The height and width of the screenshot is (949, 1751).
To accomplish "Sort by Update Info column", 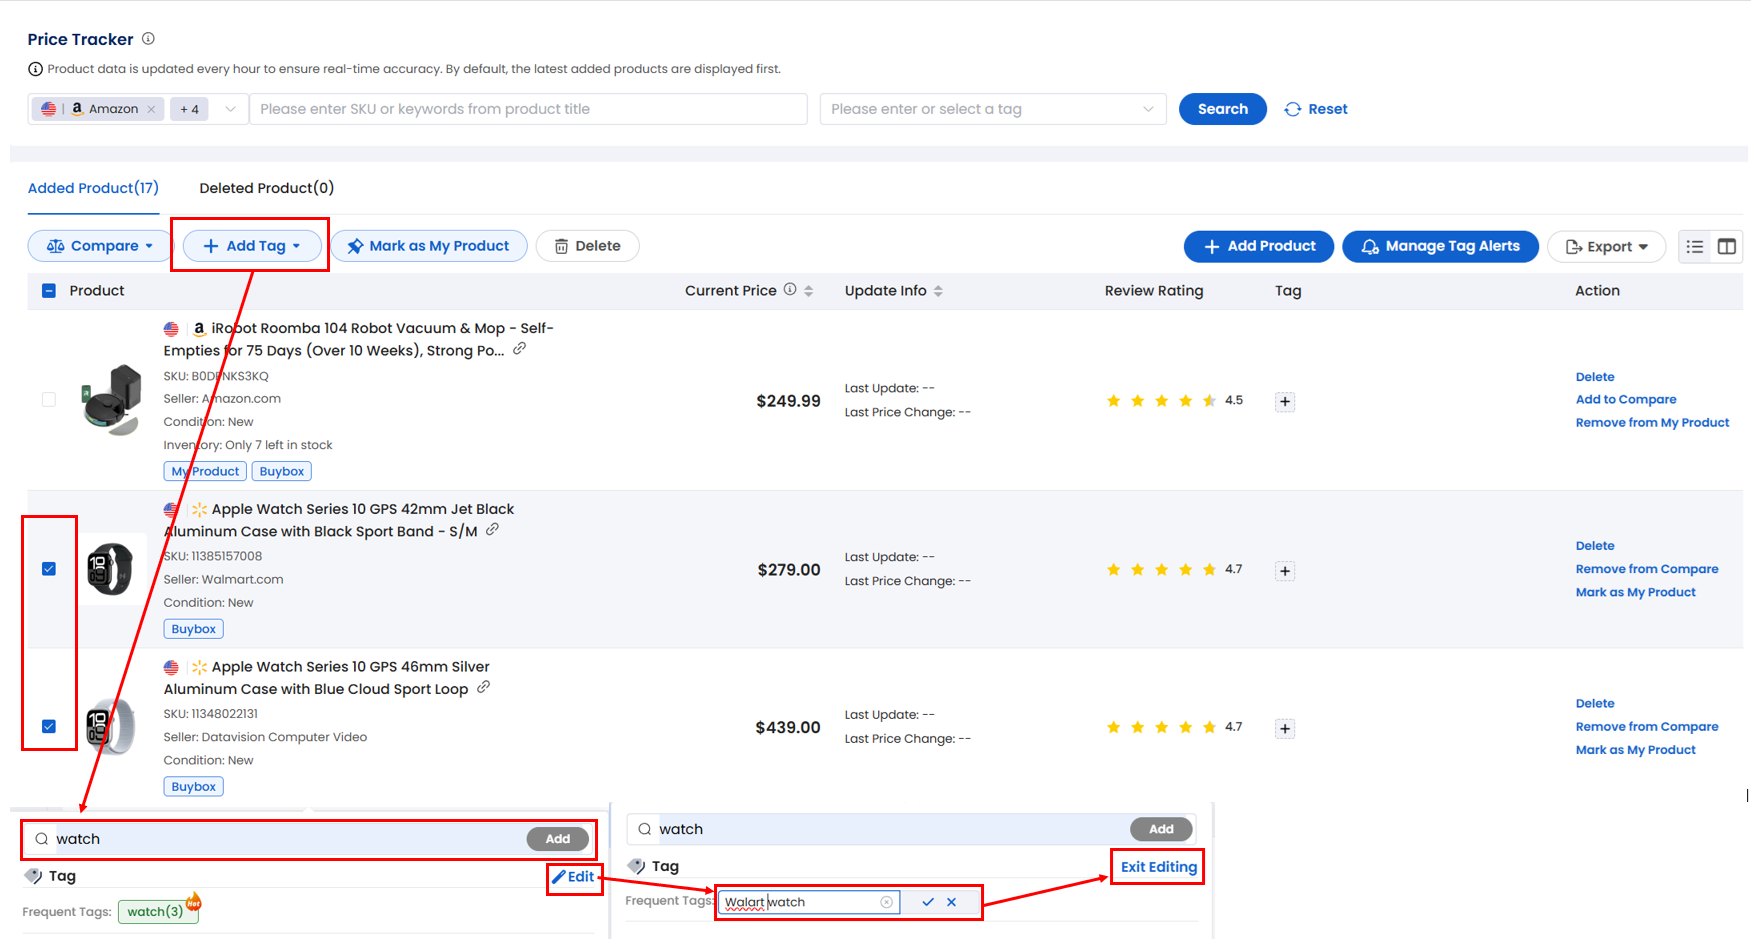I will tap(938, 291).
